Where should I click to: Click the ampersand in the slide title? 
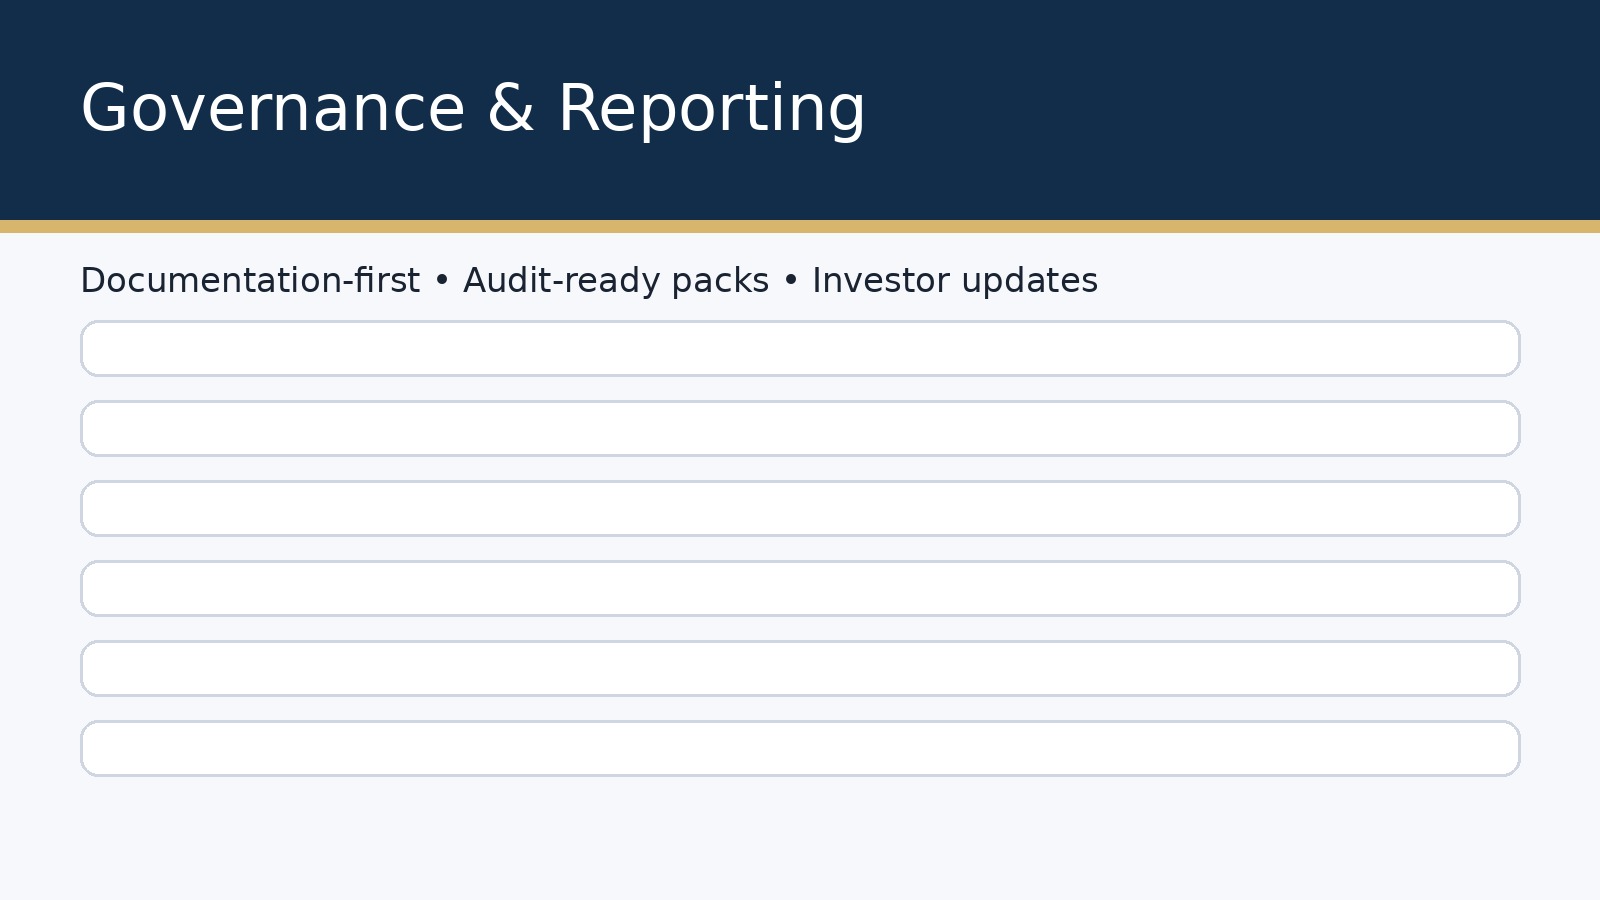[x=511, y=109]
